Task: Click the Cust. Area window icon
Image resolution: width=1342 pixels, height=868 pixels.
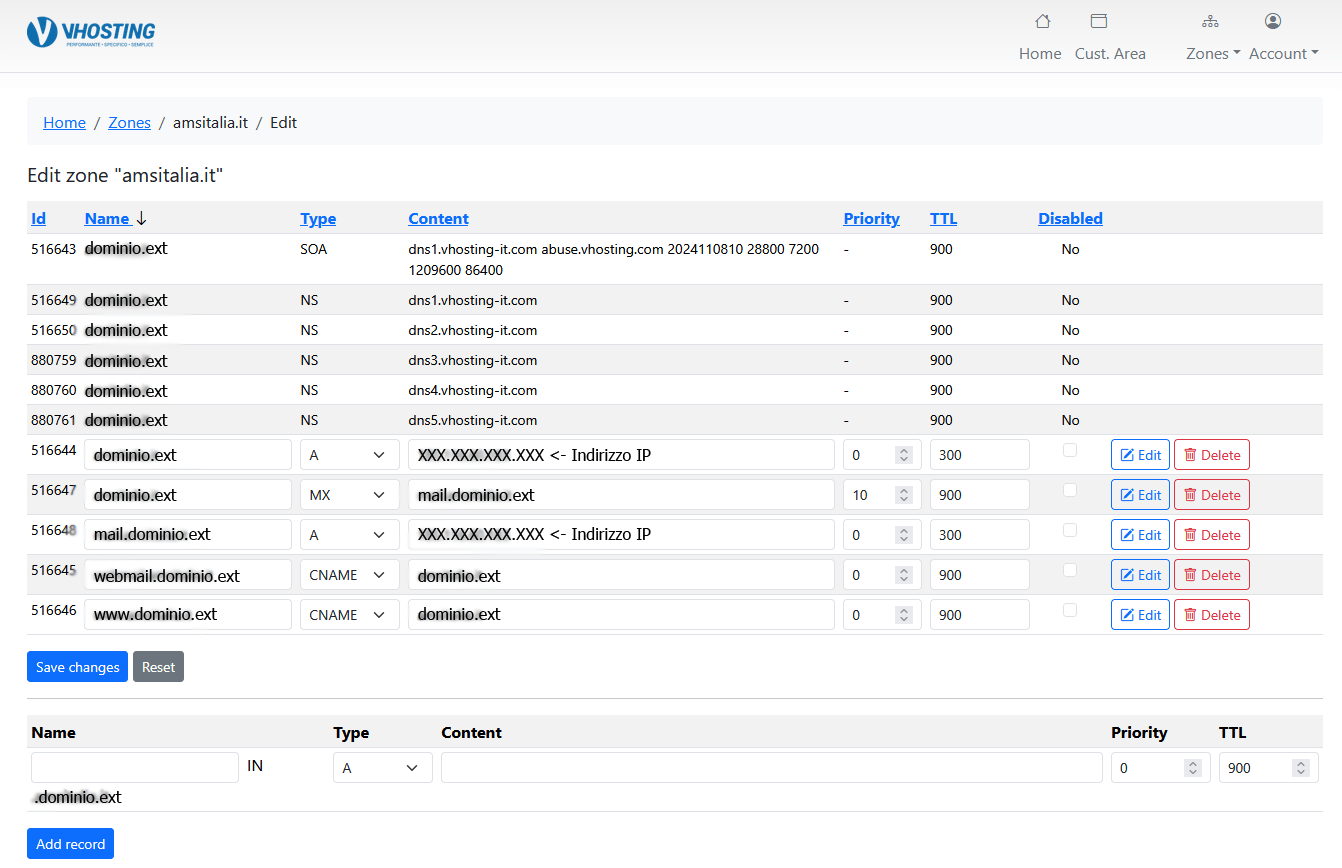Action: click(x=1099, y=21)
